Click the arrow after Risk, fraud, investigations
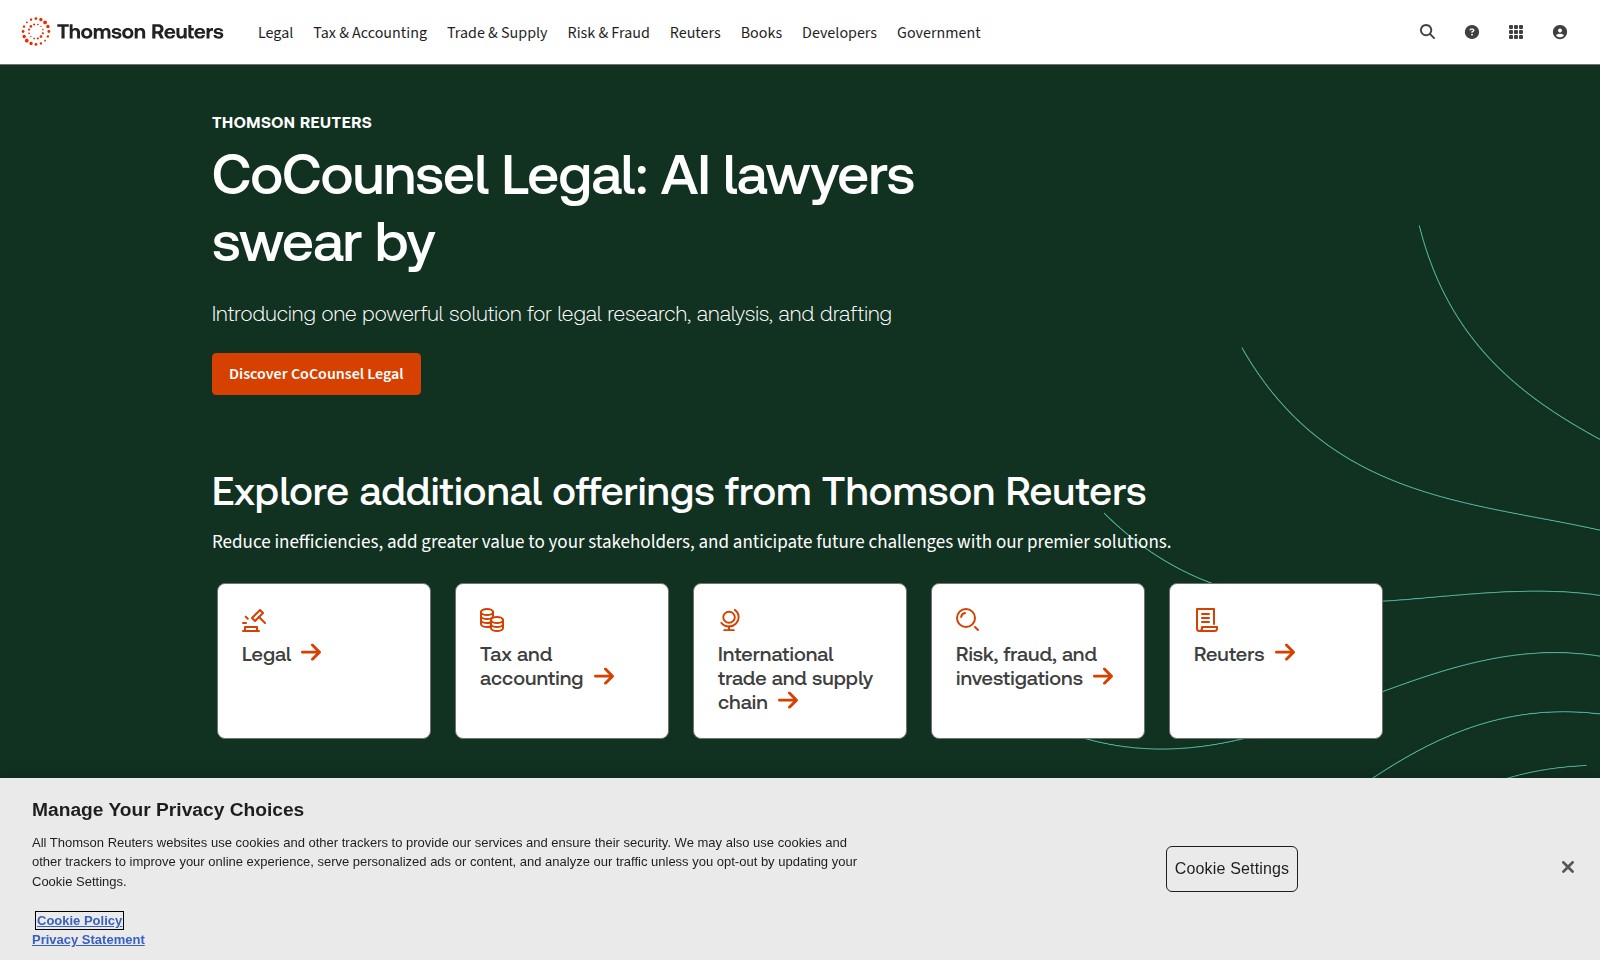 point(1103,677)
